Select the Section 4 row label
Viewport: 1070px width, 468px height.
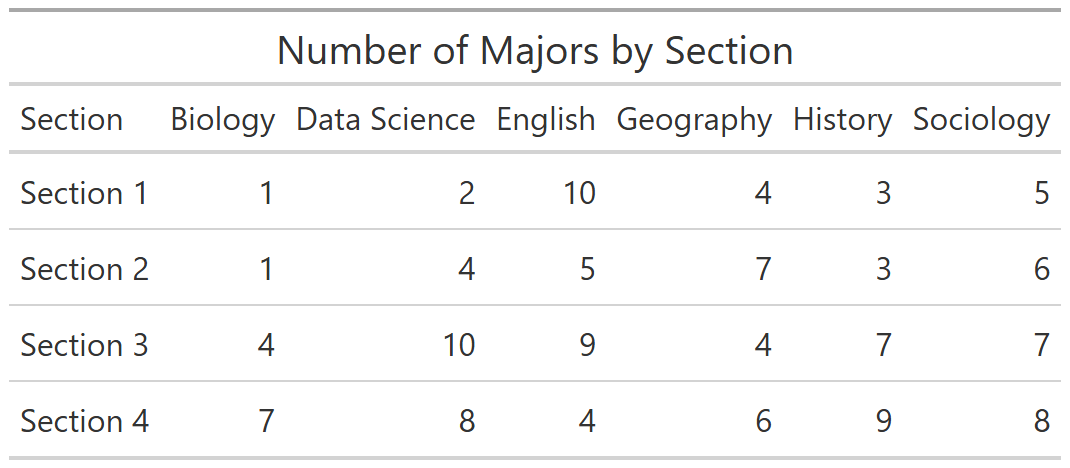pos(84,421)
